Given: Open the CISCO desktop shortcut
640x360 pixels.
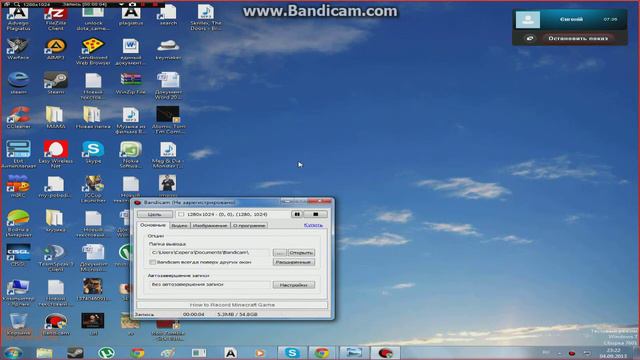Looking at the screenshot, I should point(18,255).
